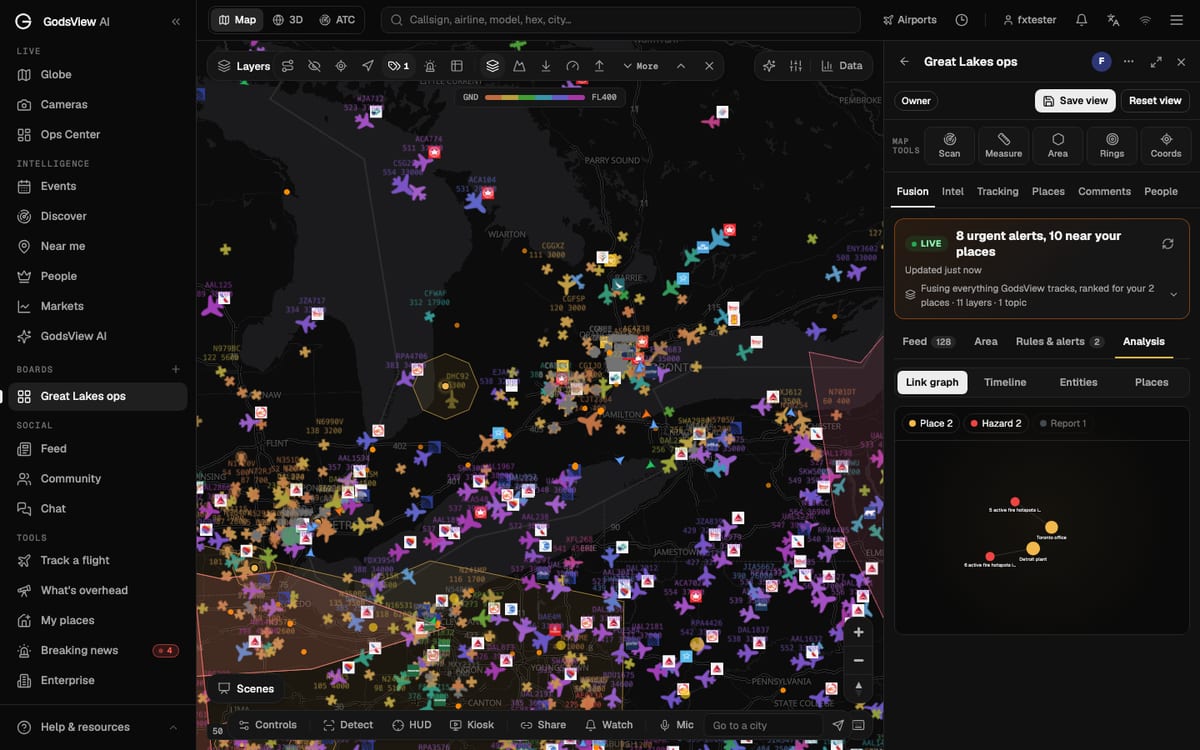1200x750 pixels.
Task: Switch to ATC view mode
Action: click(338, 20)
